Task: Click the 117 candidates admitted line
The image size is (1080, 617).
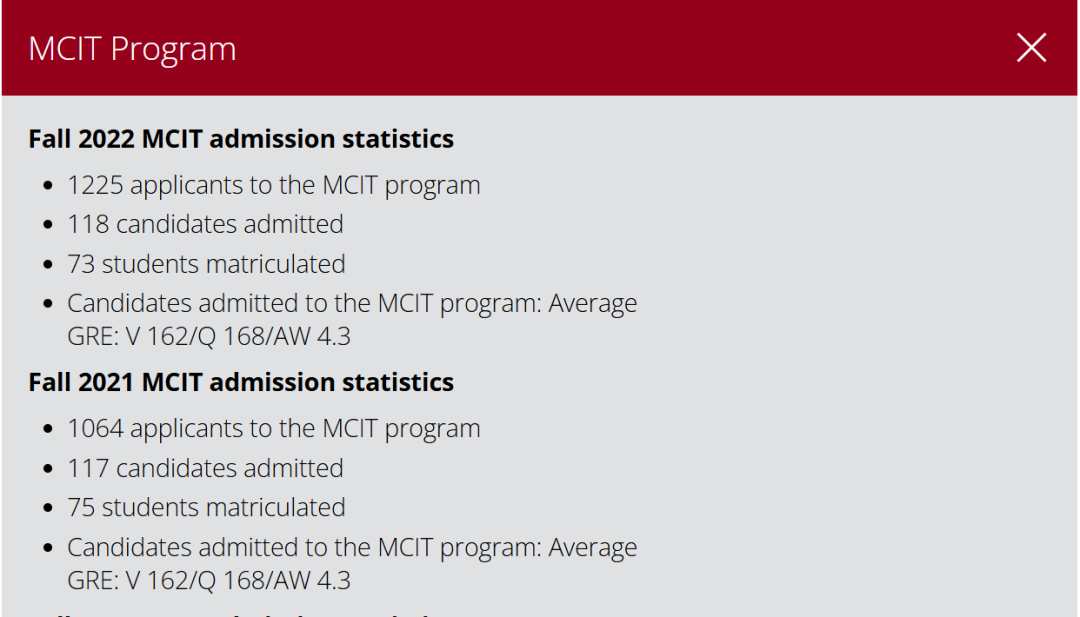Action: pyautogui.click(x=205, y=468)
